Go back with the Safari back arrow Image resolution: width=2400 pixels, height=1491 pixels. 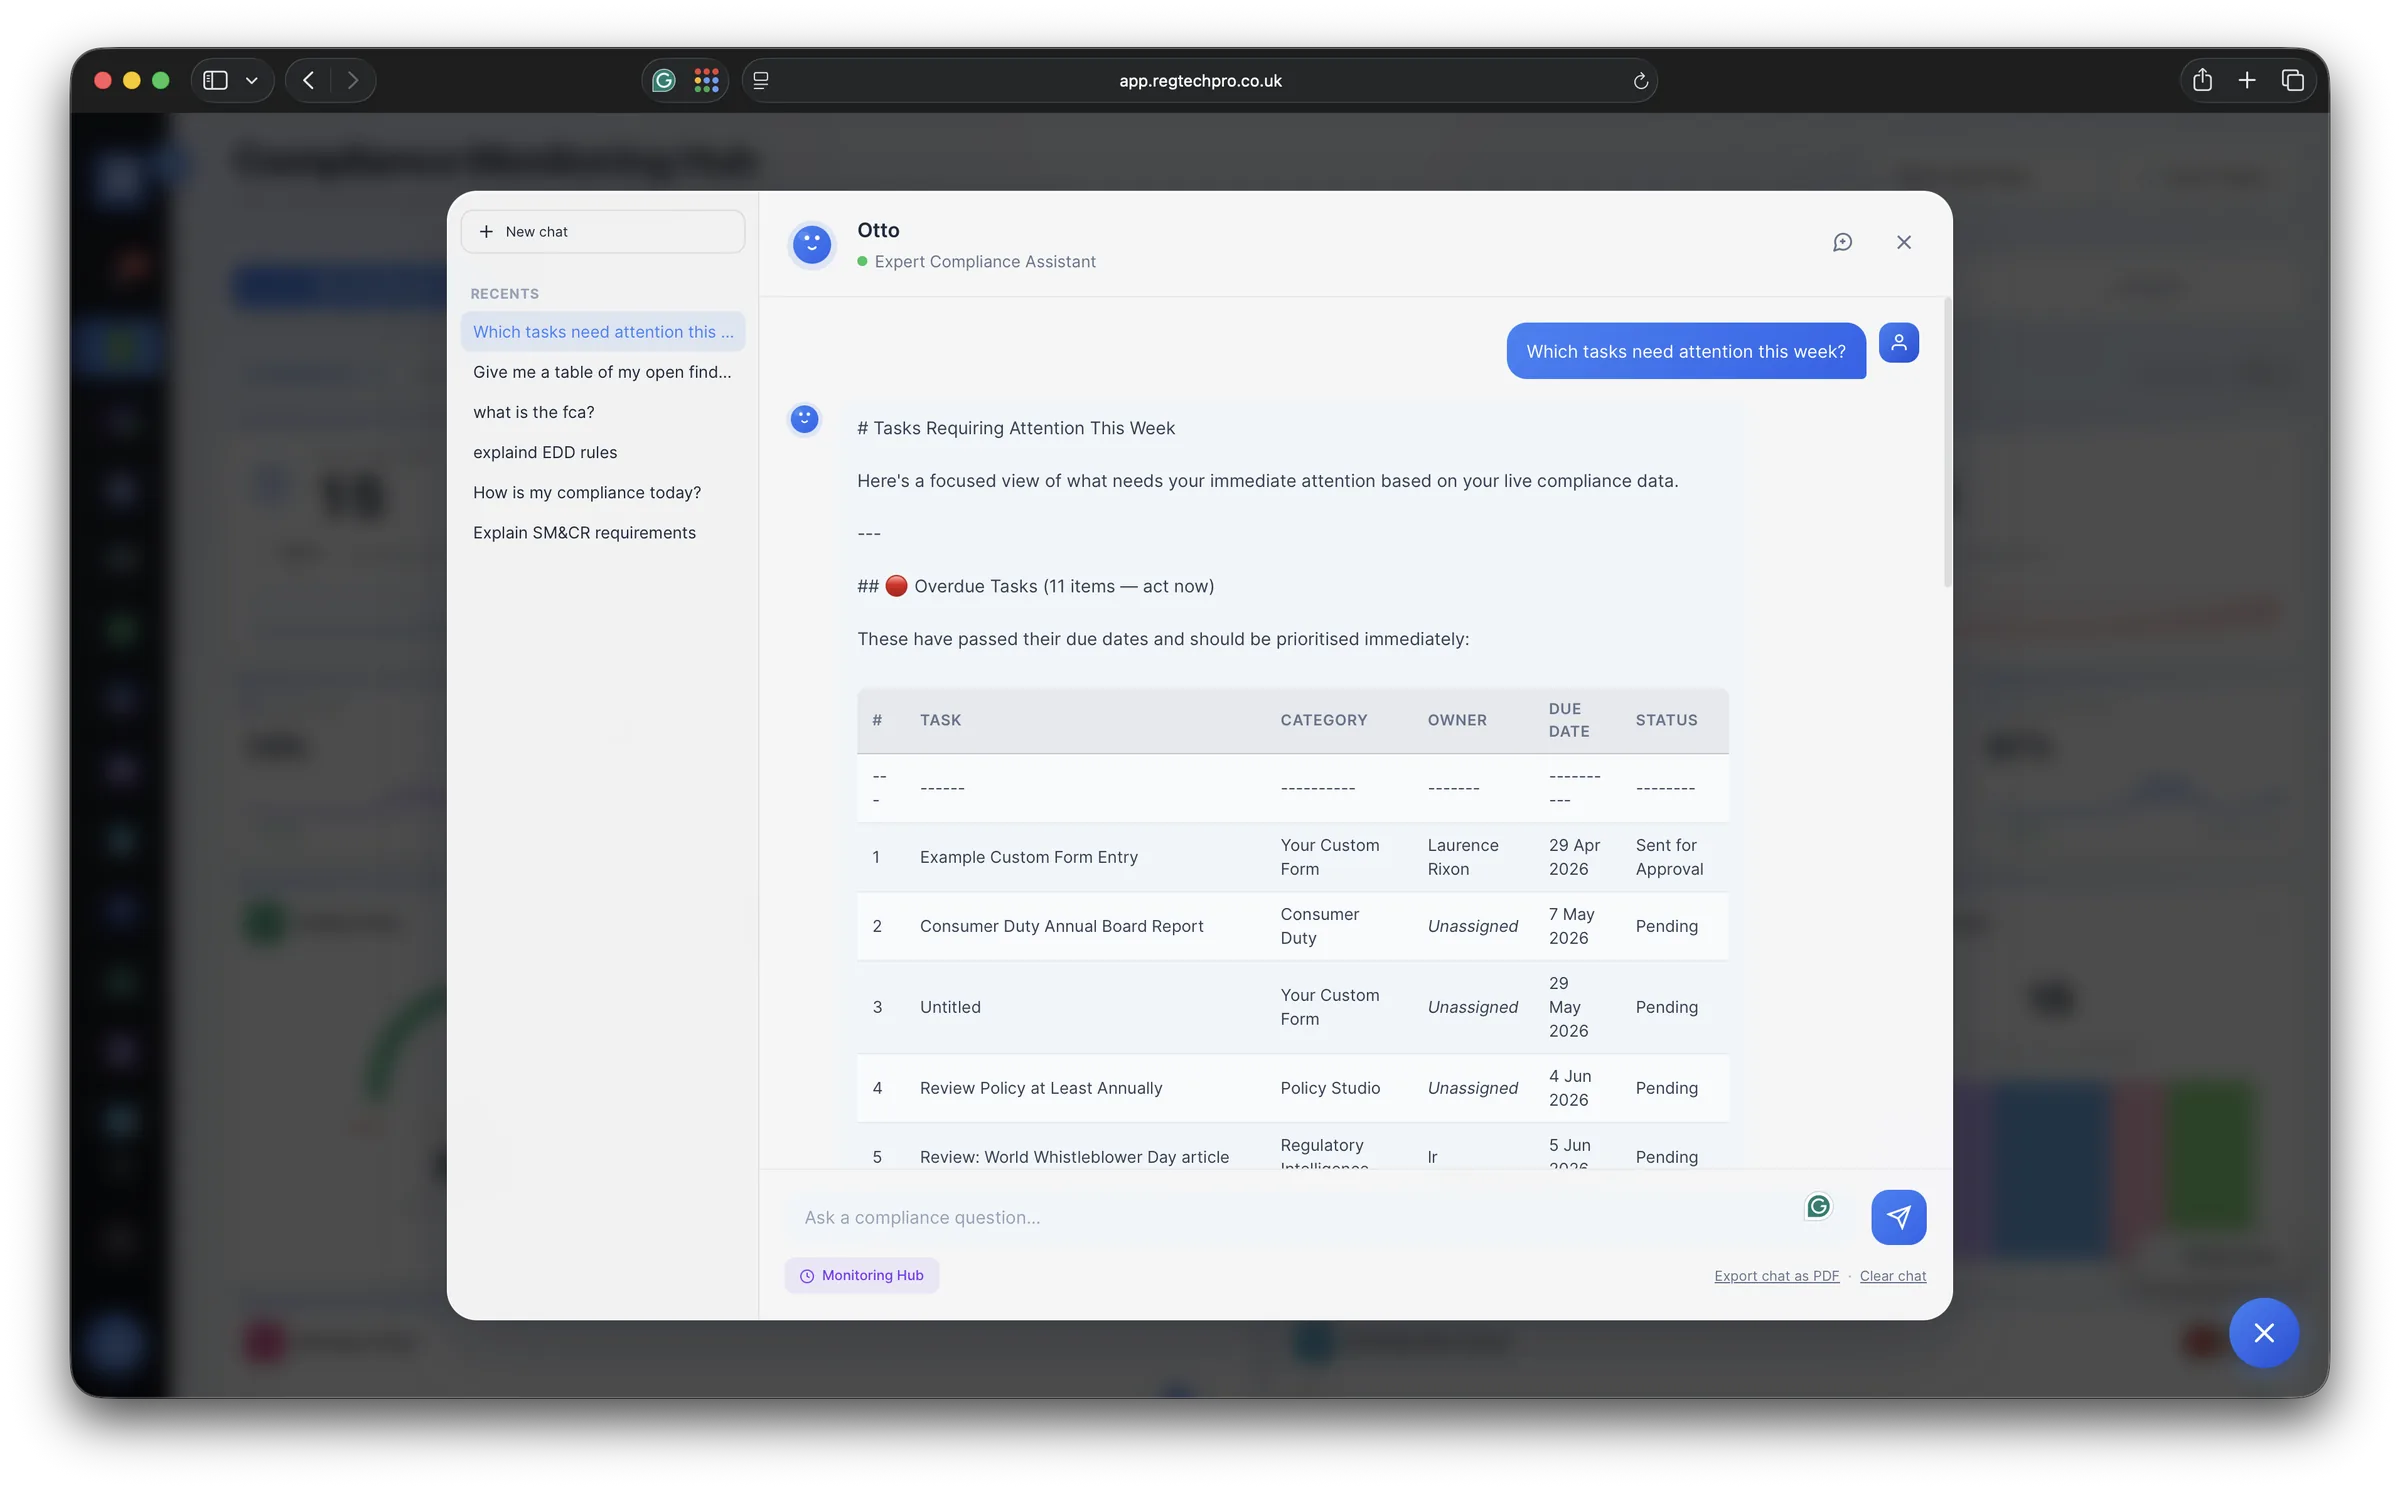click(x=308, y=80)
